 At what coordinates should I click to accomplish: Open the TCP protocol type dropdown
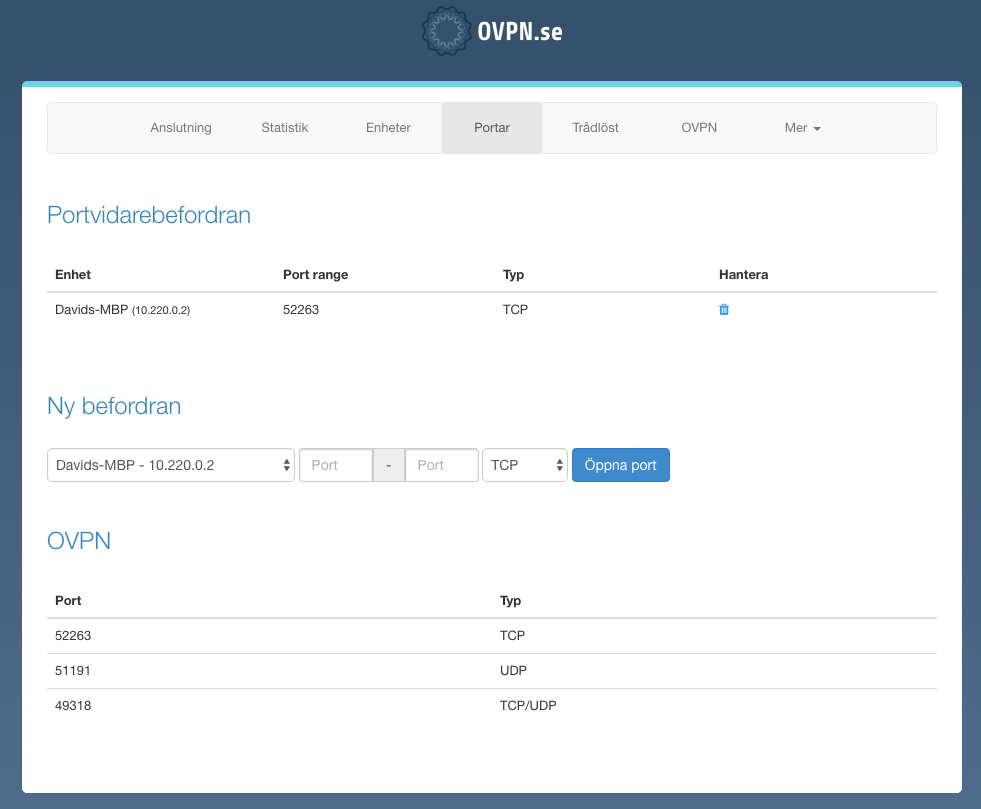coord(525,465)
